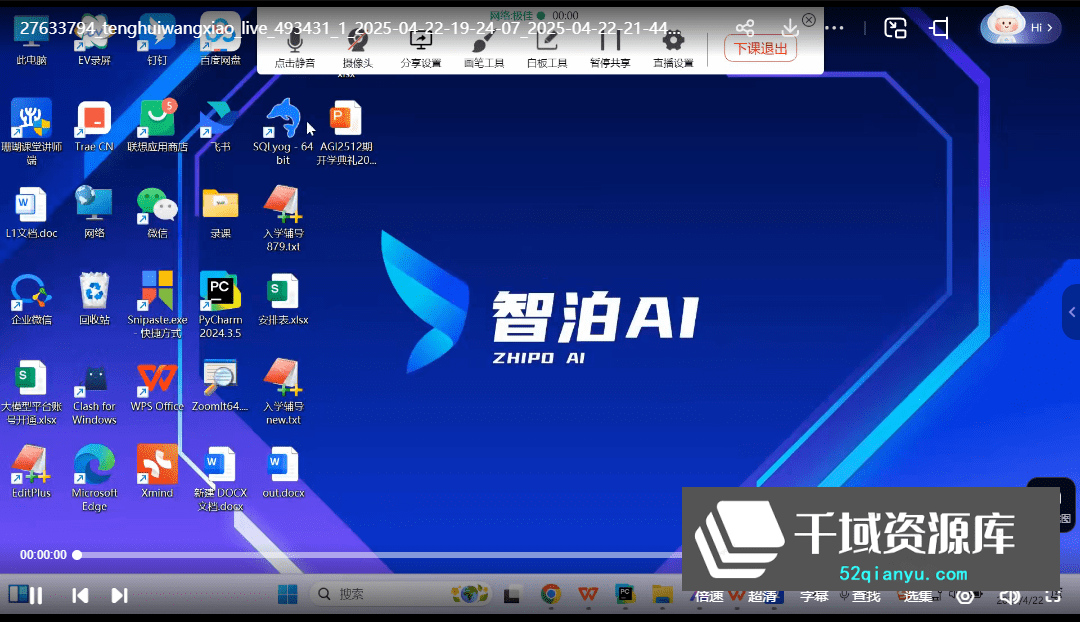Open the EV录屏 desktop shortcut
The height and width of the screenshot is (622, 1080).
pyautogui.click(x=94, y=40)
